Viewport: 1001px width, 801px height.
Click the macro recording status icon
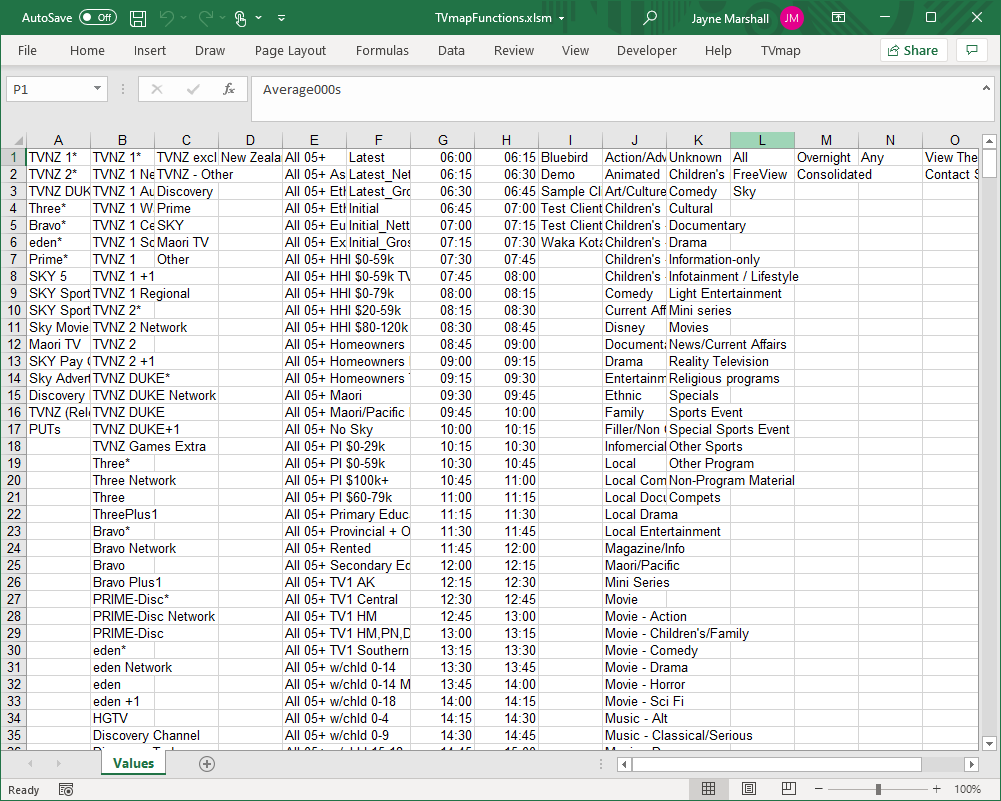66,790
